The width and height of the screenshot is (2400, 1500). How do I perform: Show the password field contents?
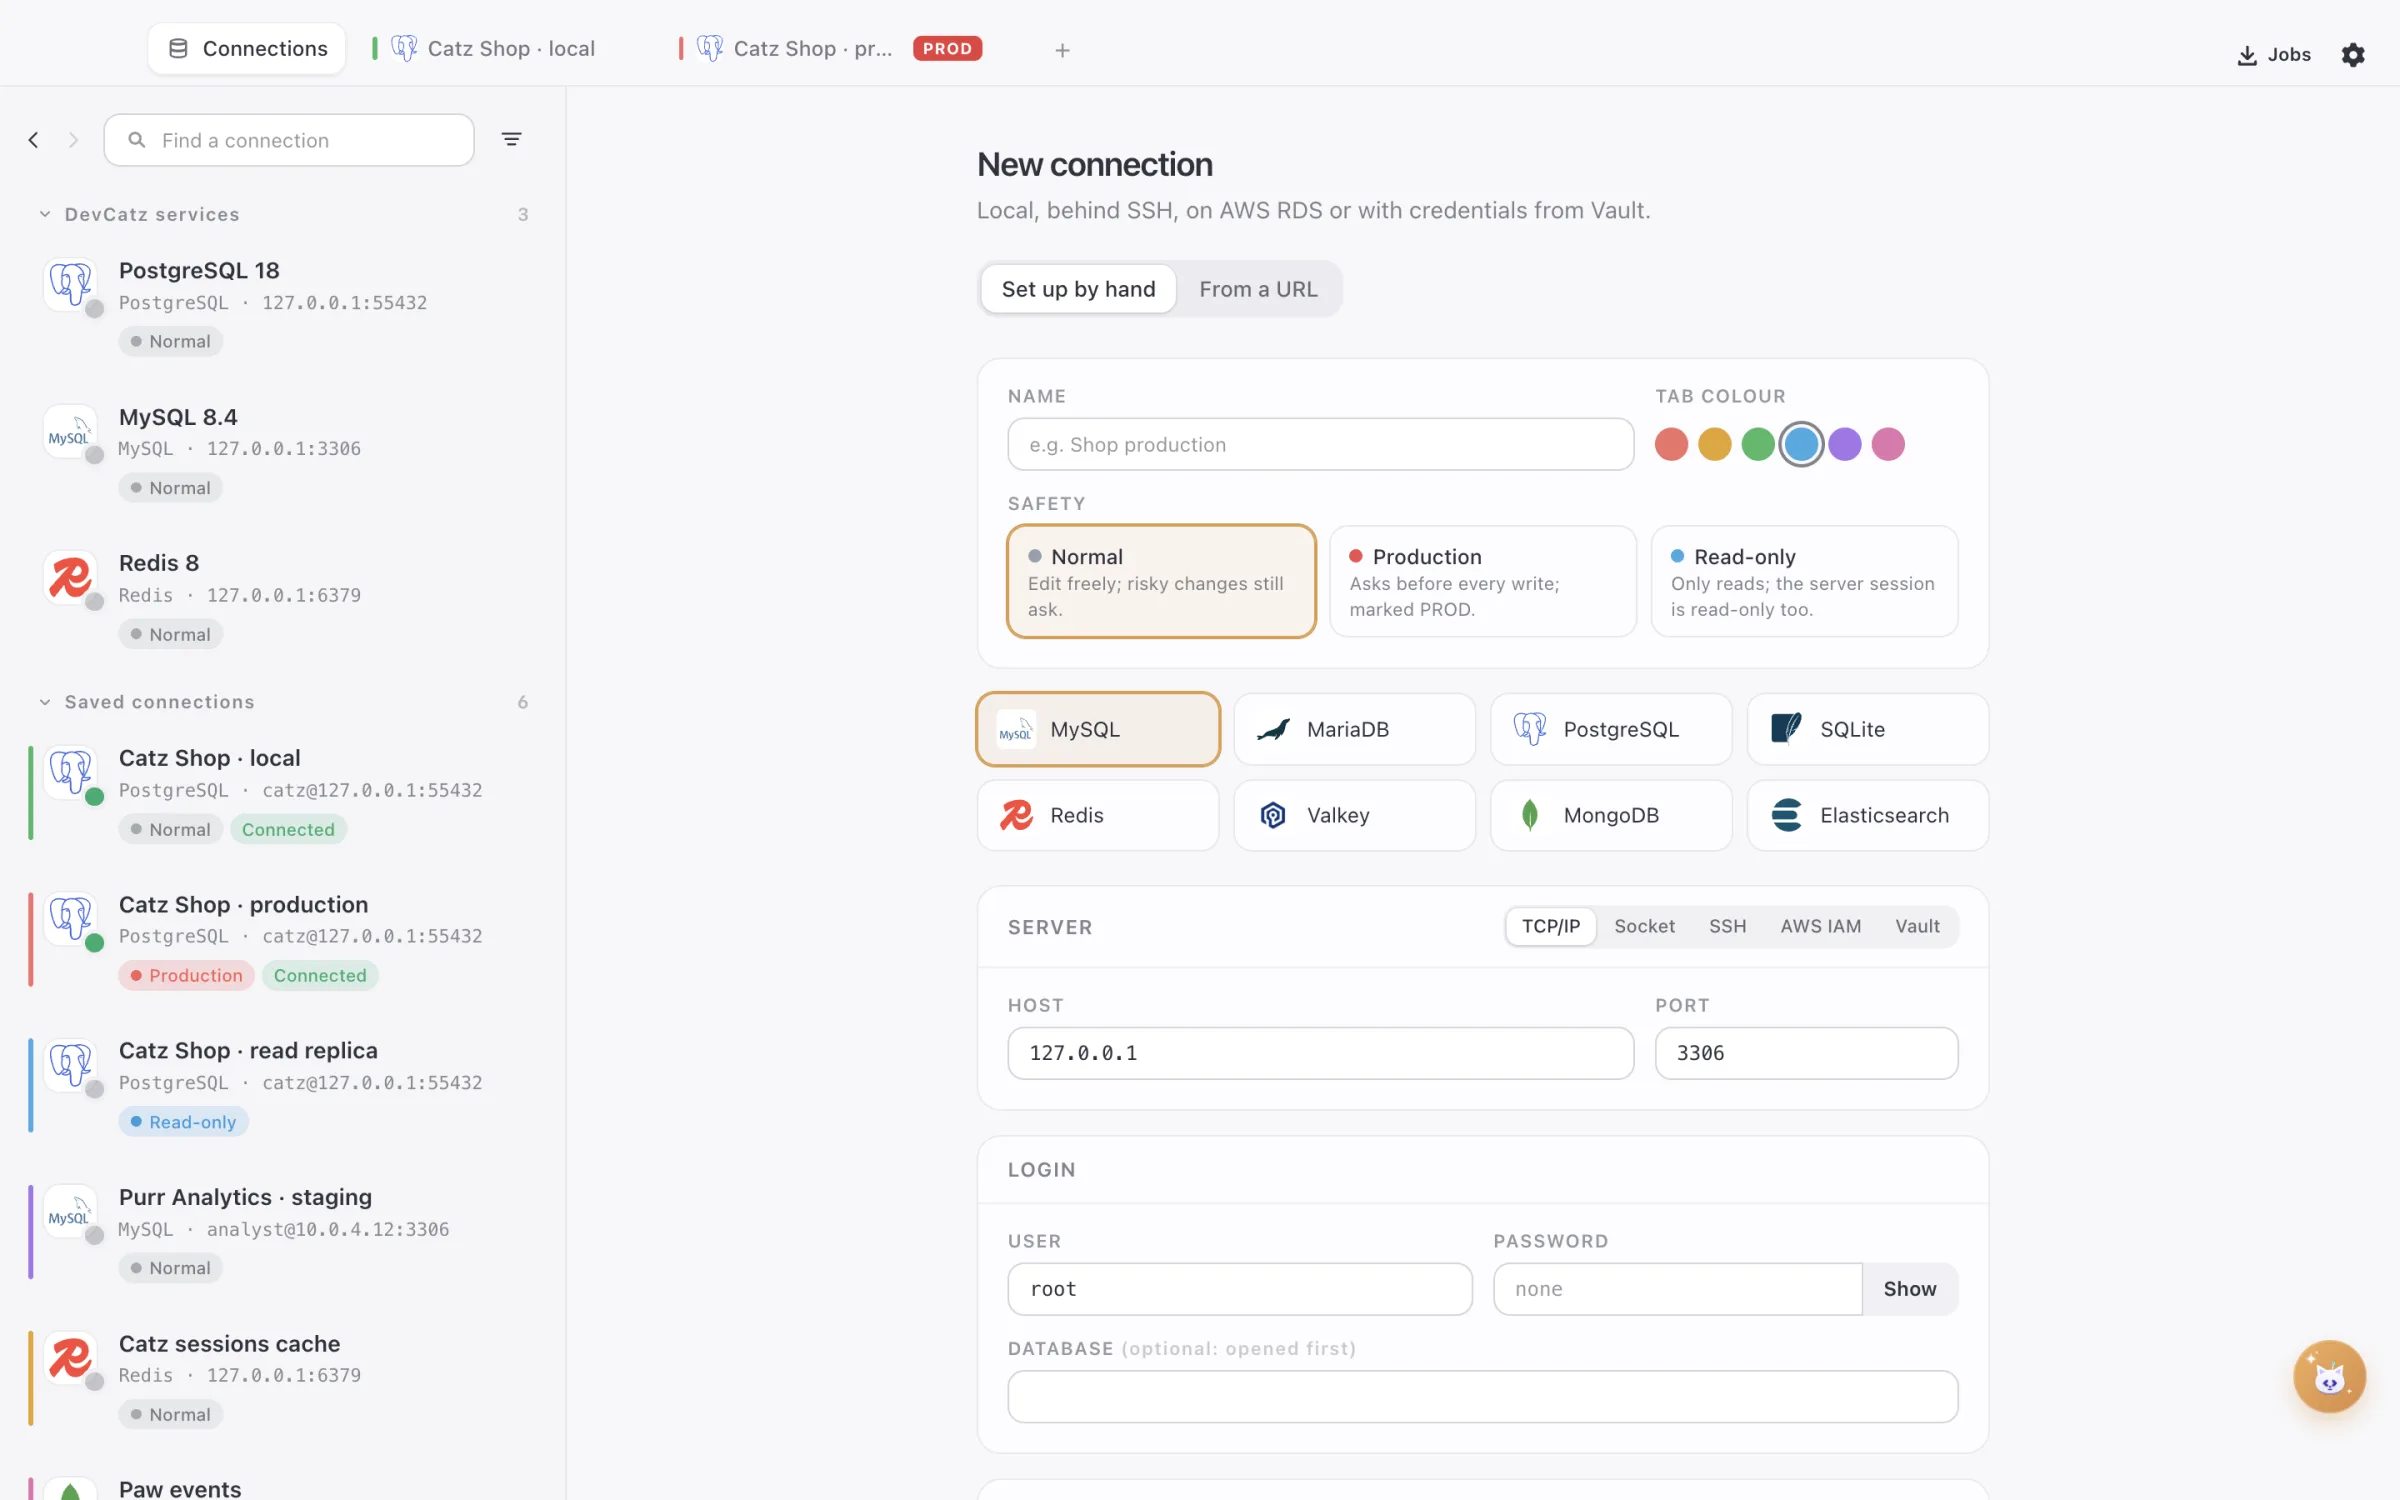coord(1909,1289)
